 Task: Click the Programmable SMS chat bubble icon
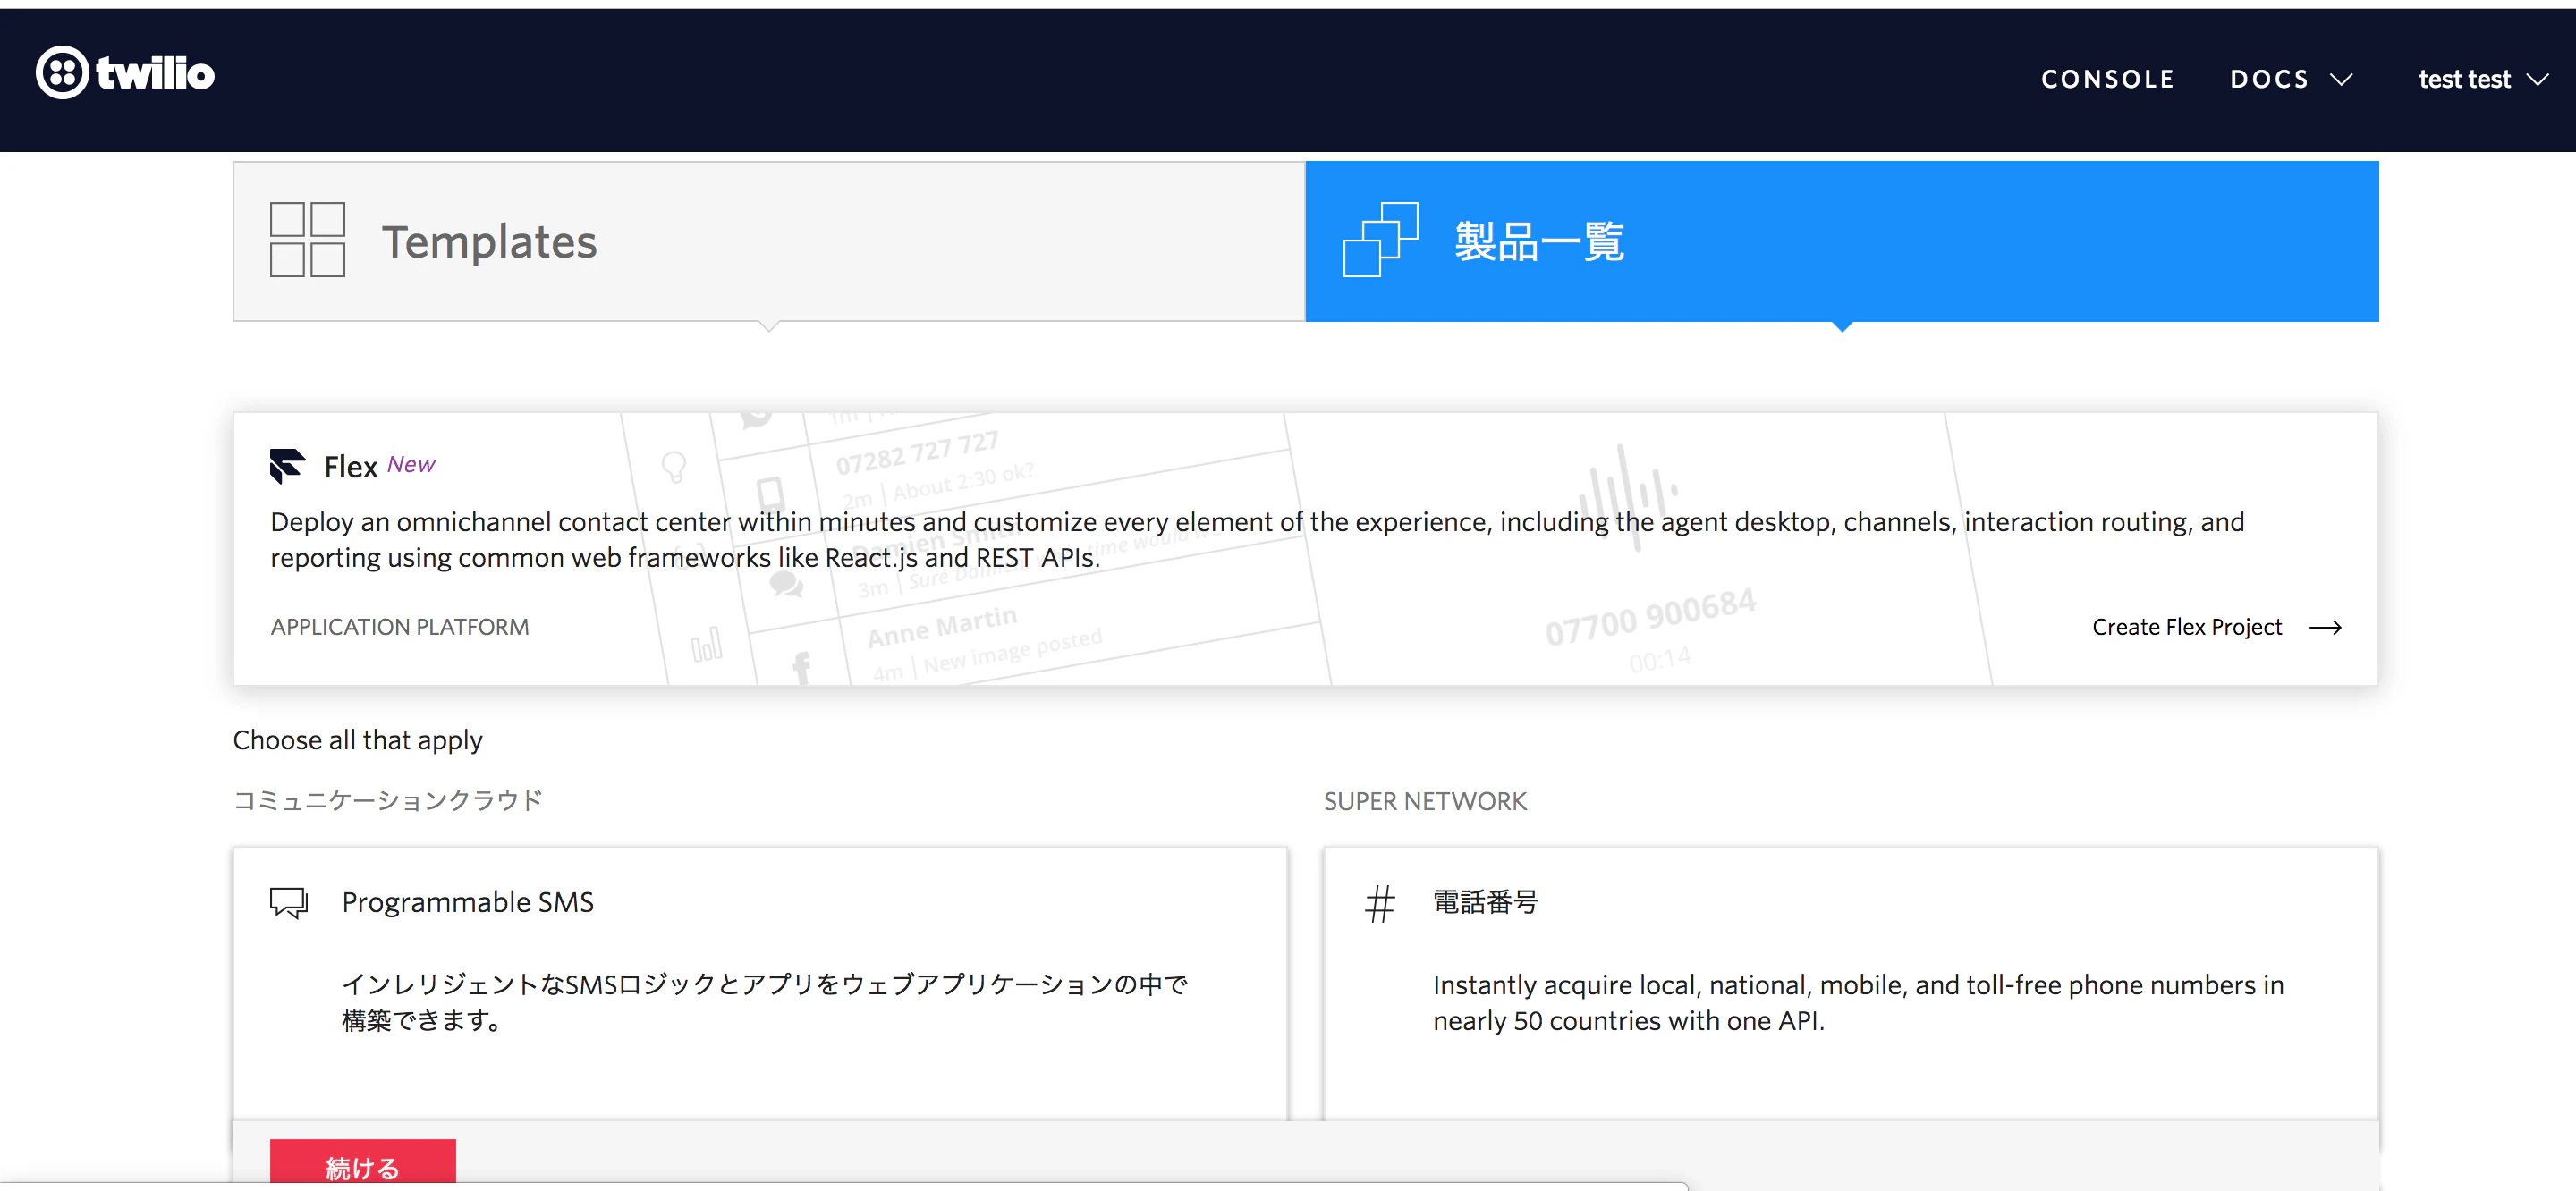click(289, 903)
